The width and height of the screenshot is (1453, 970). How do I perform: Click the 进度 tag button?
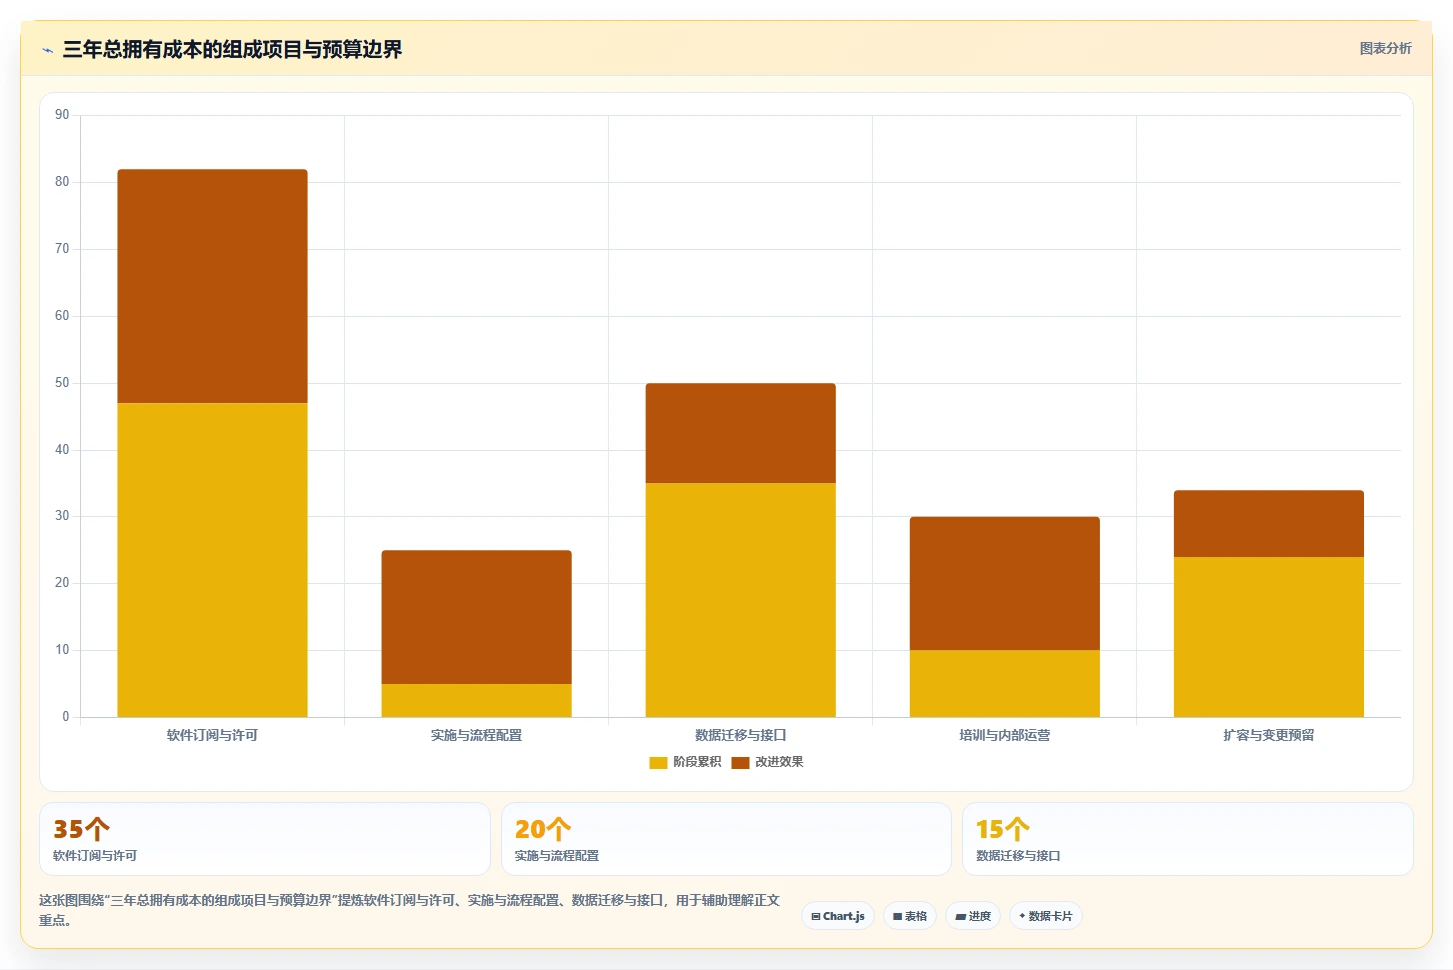click(973, 916)
